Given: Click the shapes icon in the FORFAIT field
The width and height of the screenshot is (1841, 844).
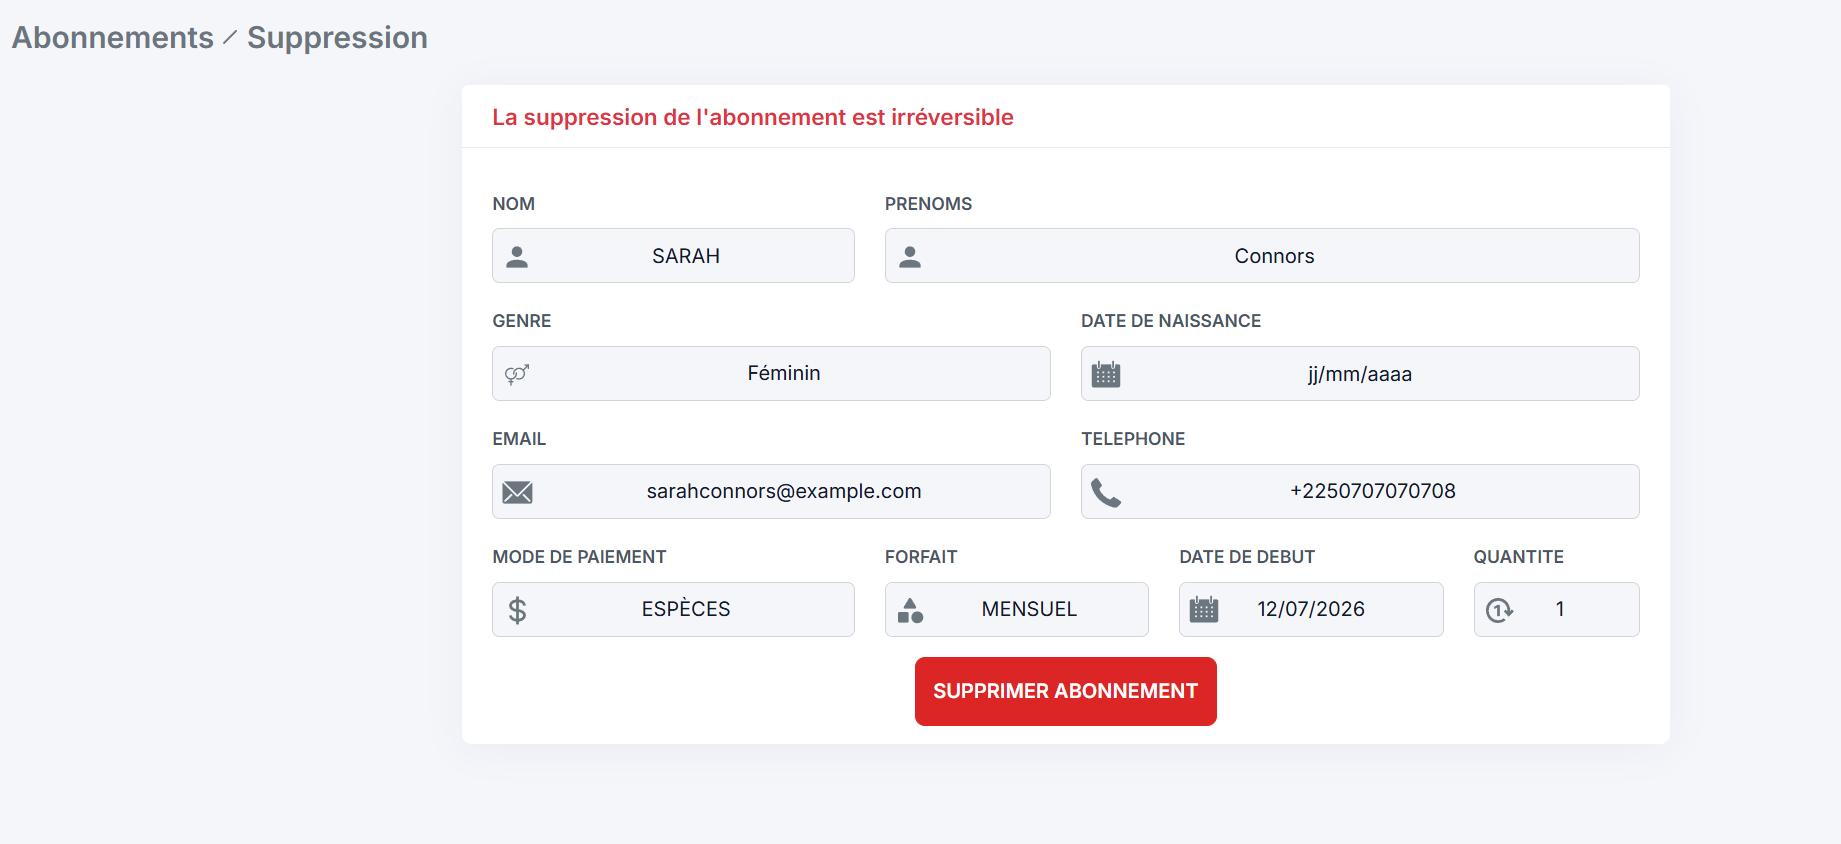Looking at the screenshot, I should pyautogui.click(x=910, y=610).
